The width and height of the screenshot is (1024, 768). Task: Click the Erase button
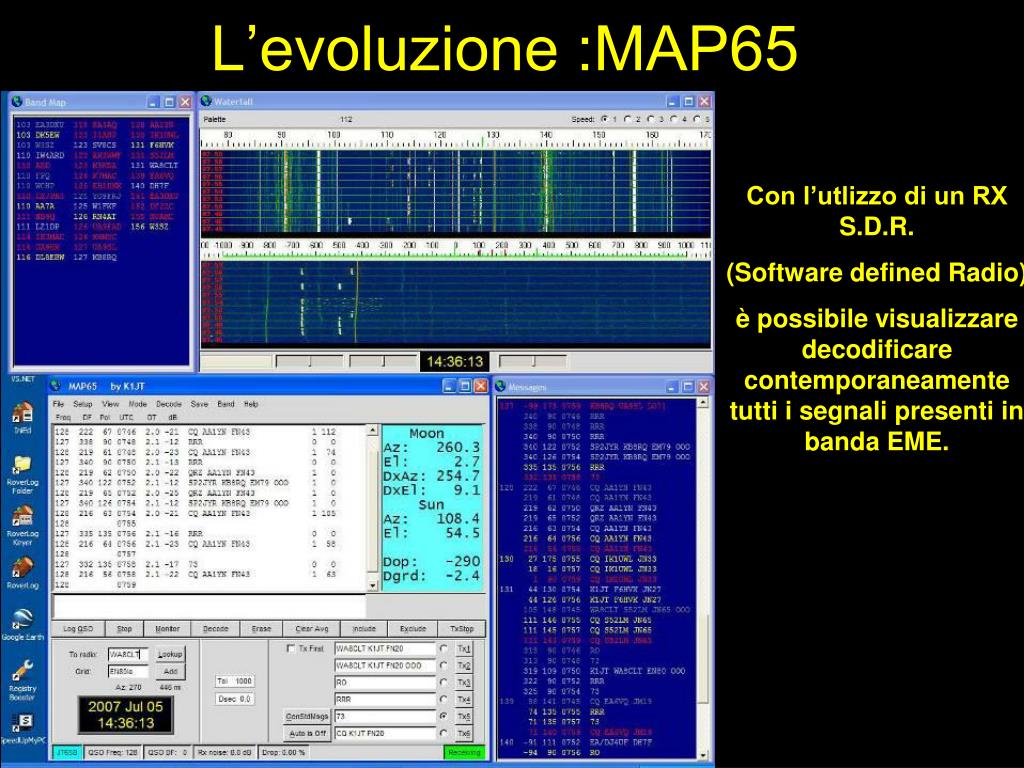261,628
